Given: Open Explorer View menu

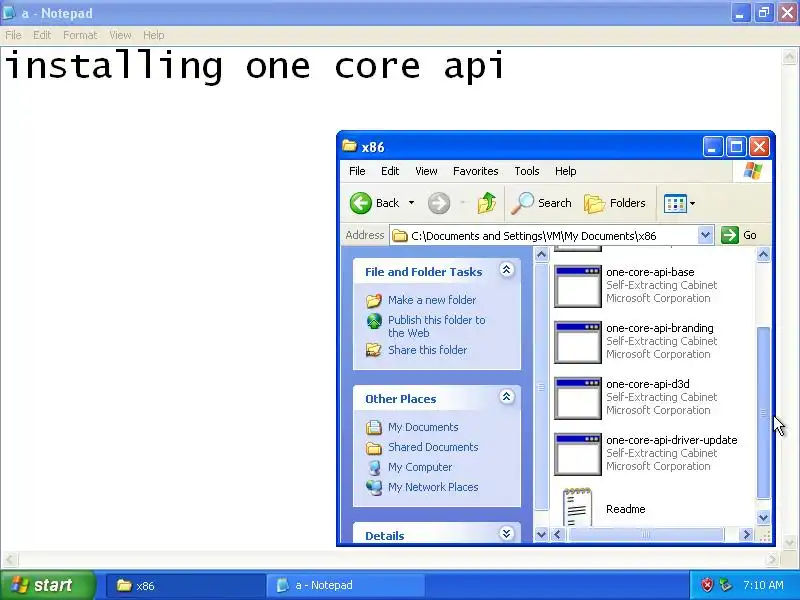Looking at the screenshot, I should tap(426, 171).
